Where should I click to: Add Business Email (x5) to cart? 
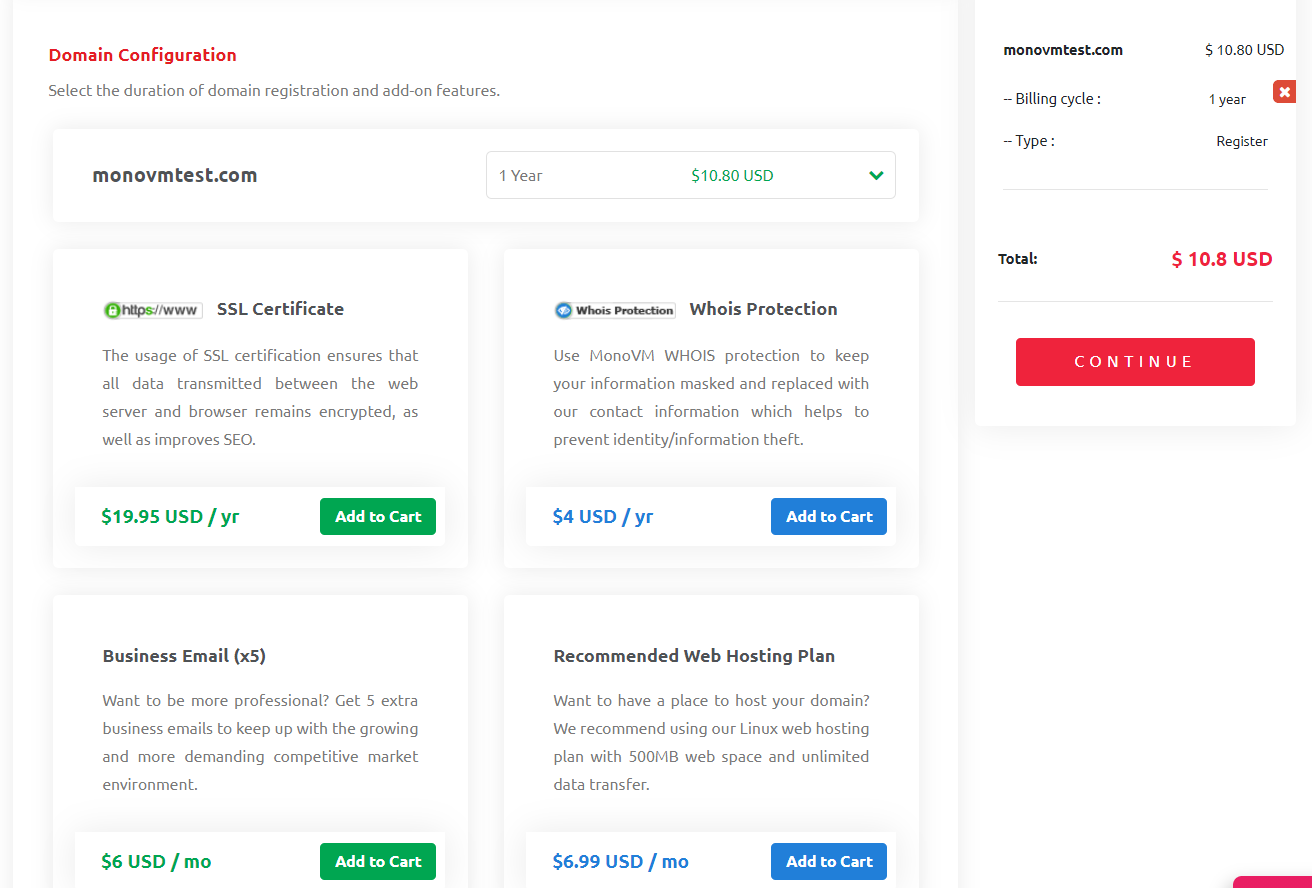pos(378,861)
